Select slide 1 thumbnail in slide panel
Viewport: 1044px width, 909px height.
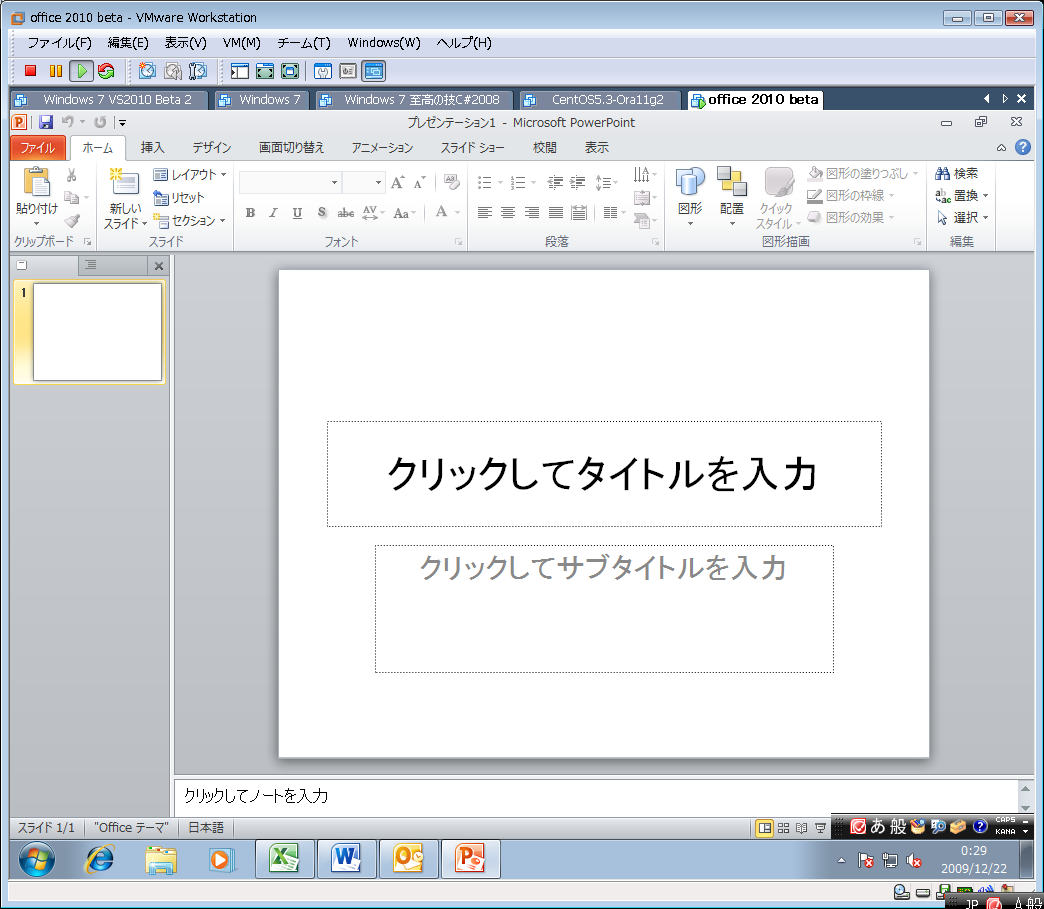tap(97, 332)
